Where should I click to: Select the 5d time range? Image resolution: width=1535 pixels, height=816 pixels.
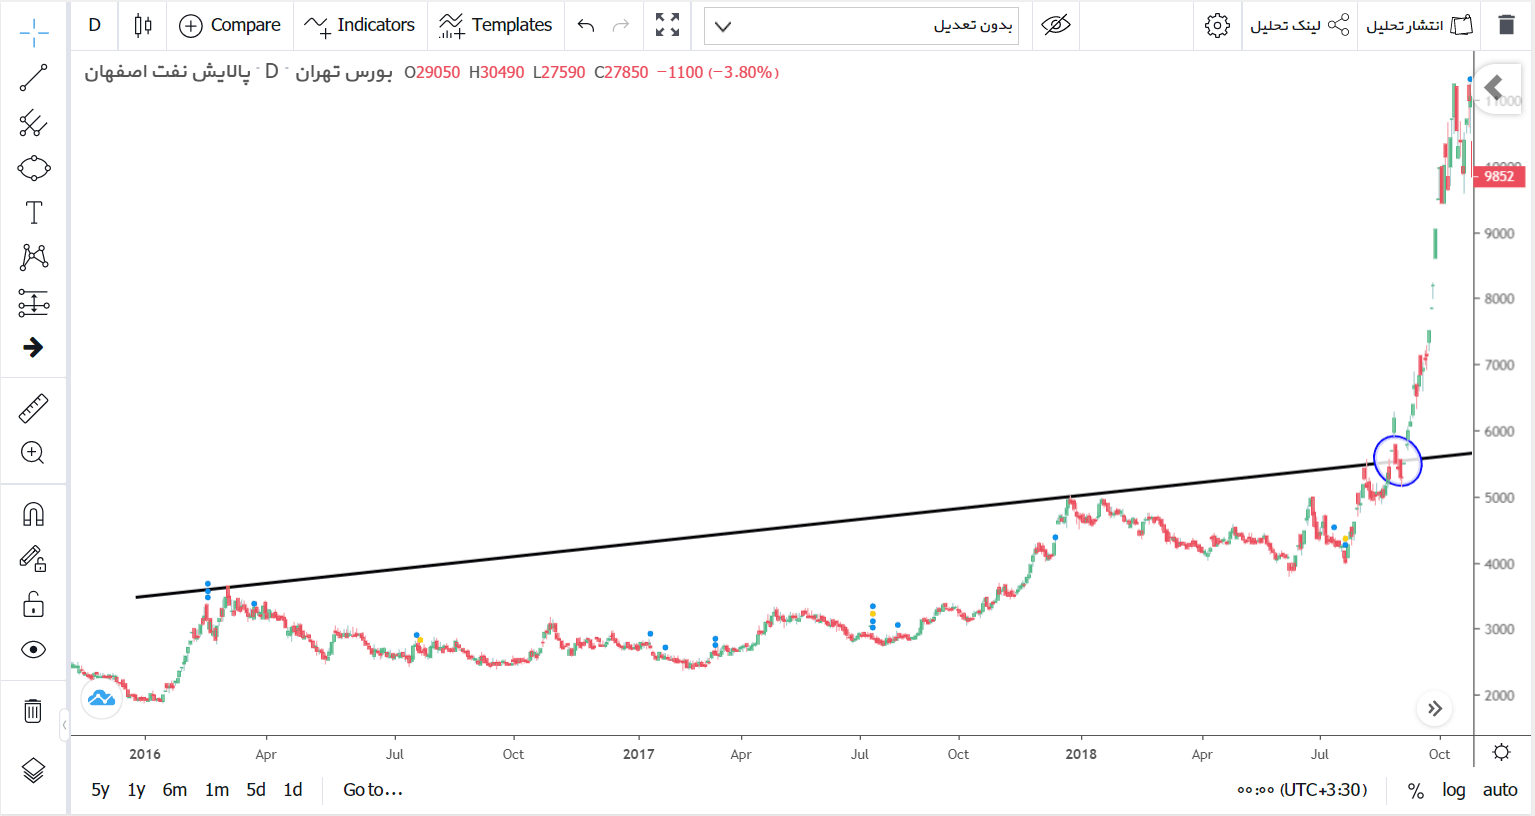click(x=256, y=790)
